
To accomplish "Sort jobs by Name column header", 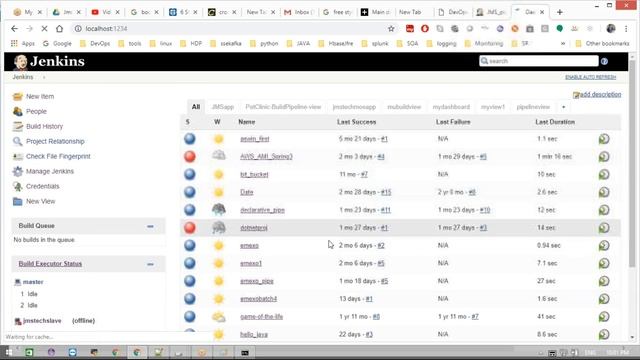I will point(247,122).
